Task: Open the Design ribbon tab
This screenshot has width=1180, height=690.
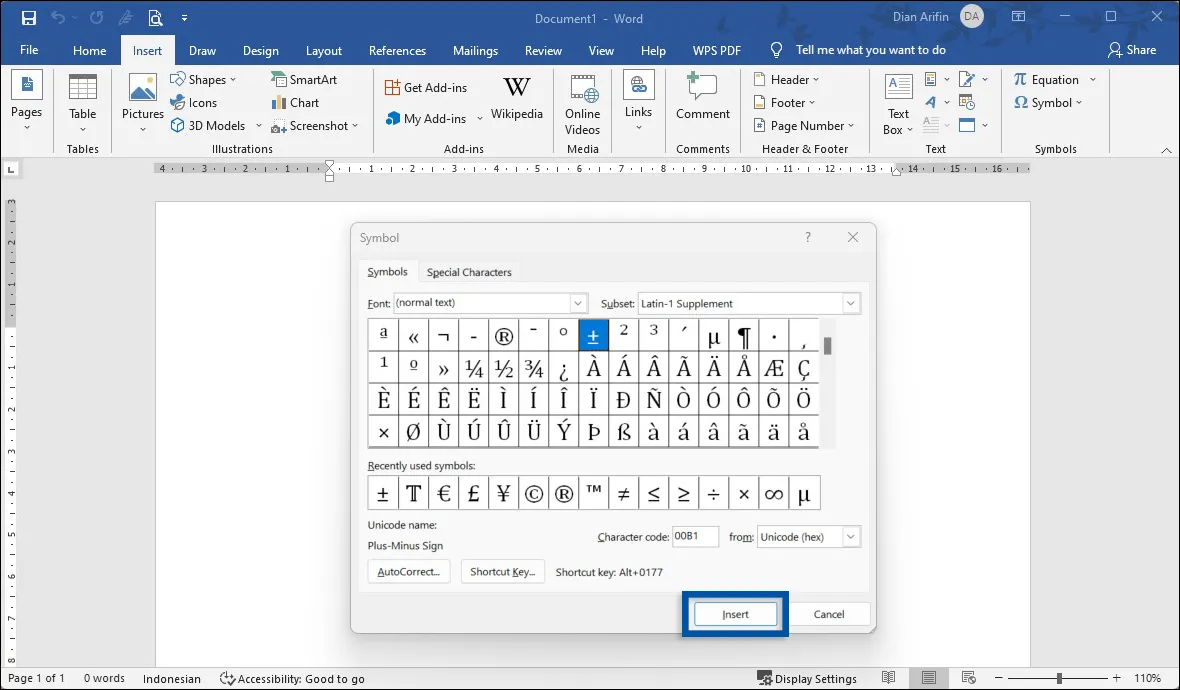Action: point(260,50)
